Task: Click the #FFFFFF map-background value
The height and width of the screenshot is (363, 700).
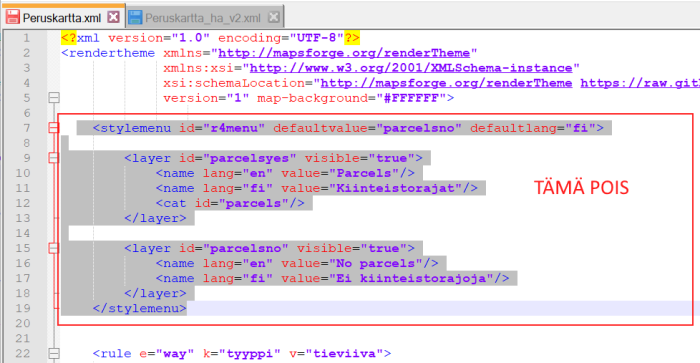Action: tap(411, 98)
